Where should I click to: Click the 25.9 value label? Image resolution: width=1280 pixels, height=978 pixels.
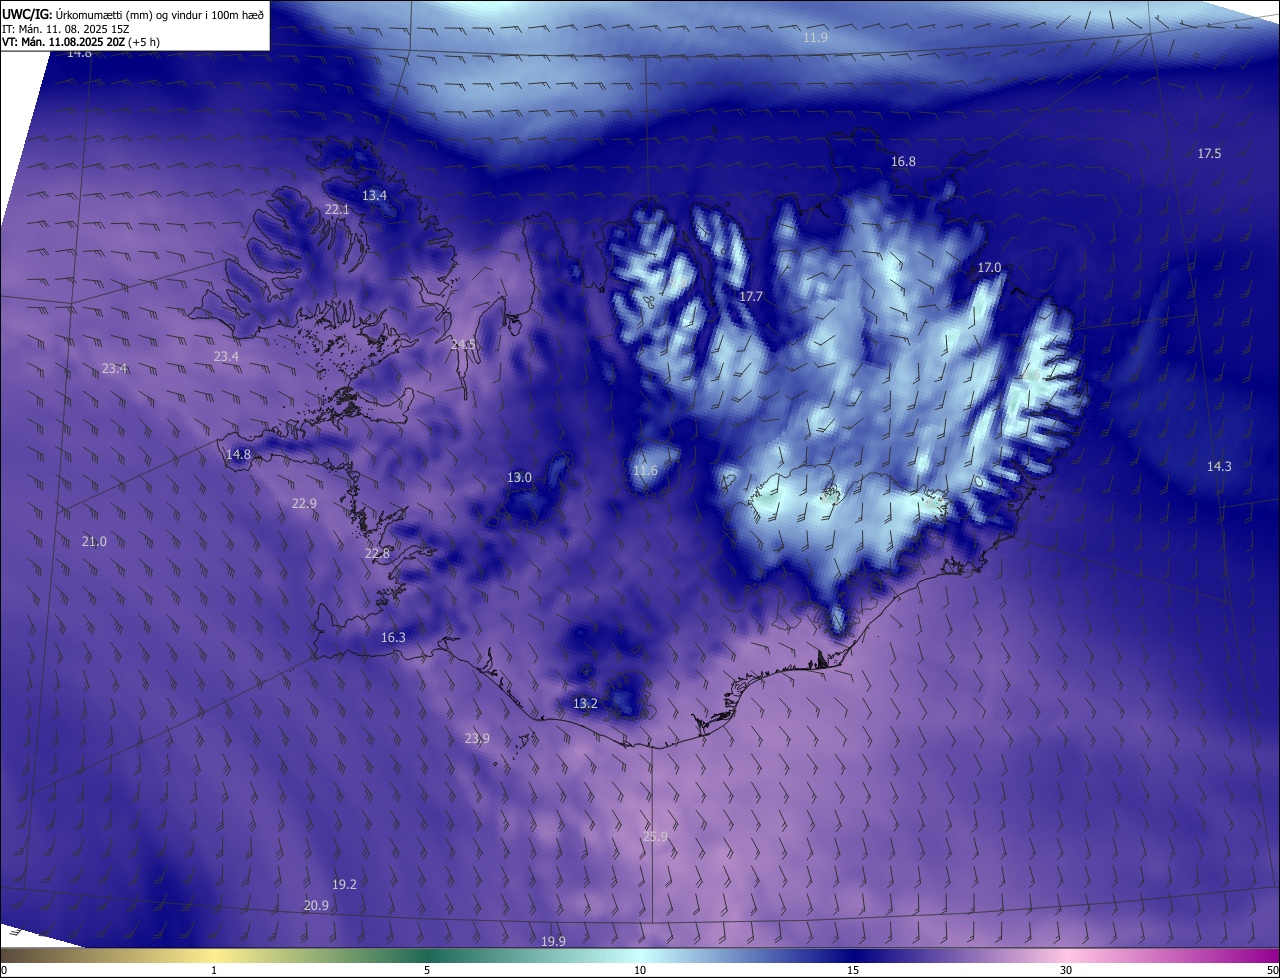point(655,836)
